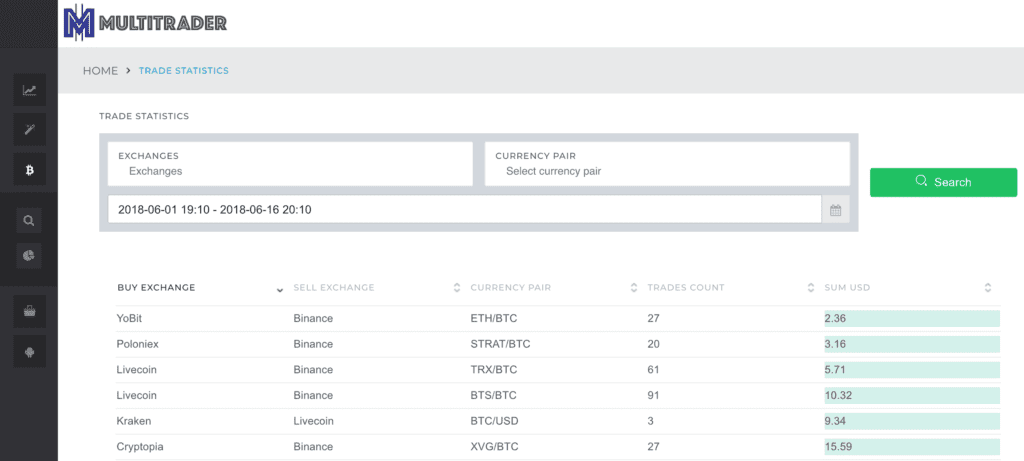Image resolution: width=1024 pixels, height=461 pixels.
Task: Sort by BUY EXCHANGE column
Action: pyautogui.click(x=200, y=287)
